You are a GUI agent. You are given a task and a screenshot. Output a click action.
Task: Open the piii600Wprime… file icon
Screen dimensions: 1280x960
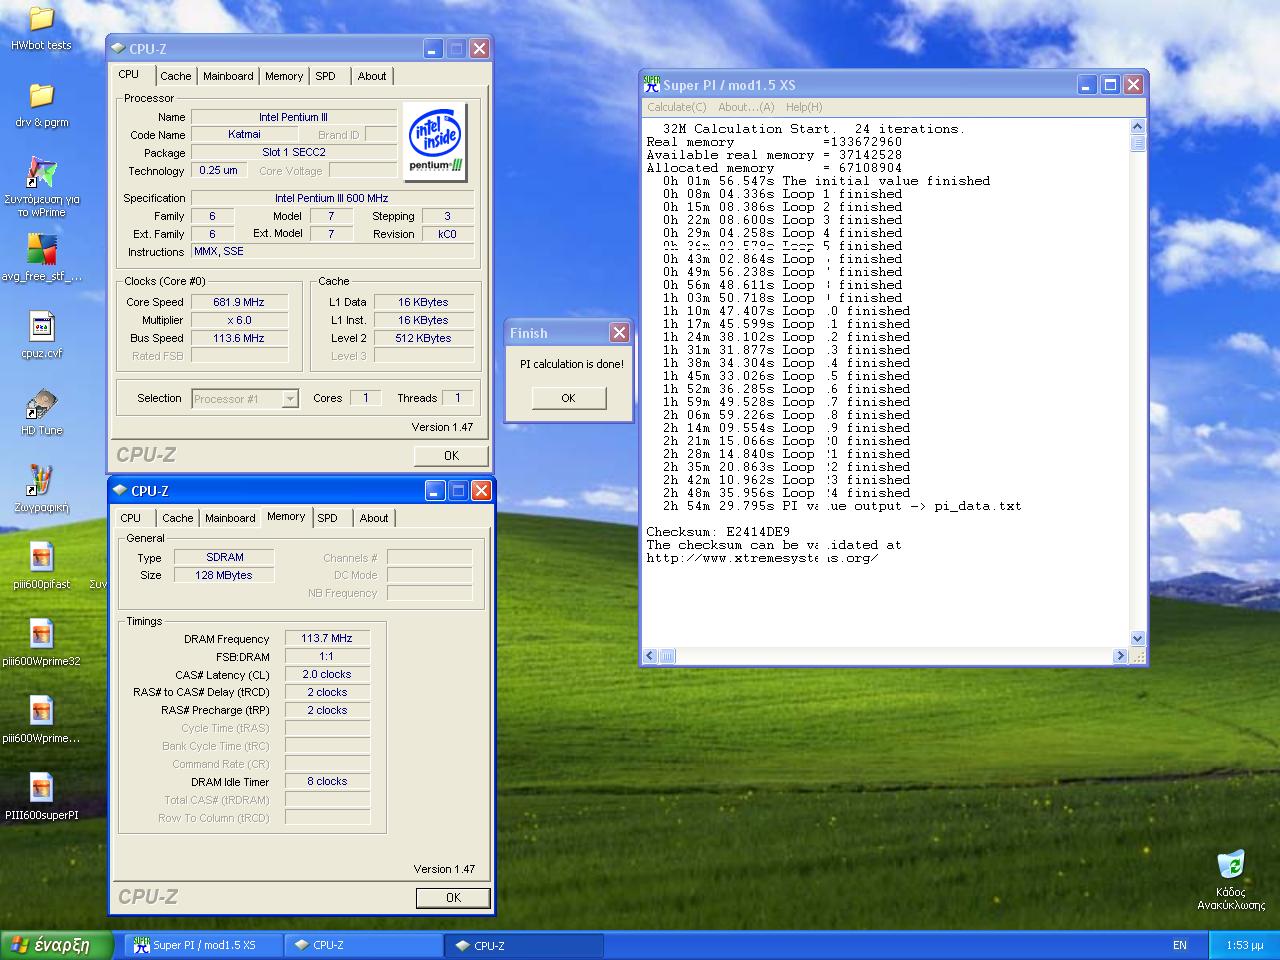pyautogui.click(x=41, y=712)
